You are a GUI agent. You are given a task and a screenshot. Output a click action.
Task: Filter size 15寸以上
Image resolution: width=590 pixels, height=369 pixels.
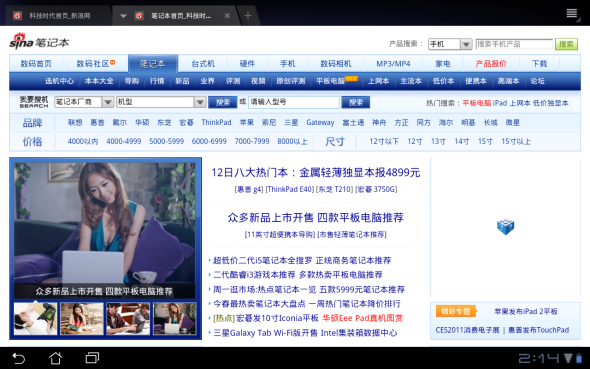(x=516, y=141)
